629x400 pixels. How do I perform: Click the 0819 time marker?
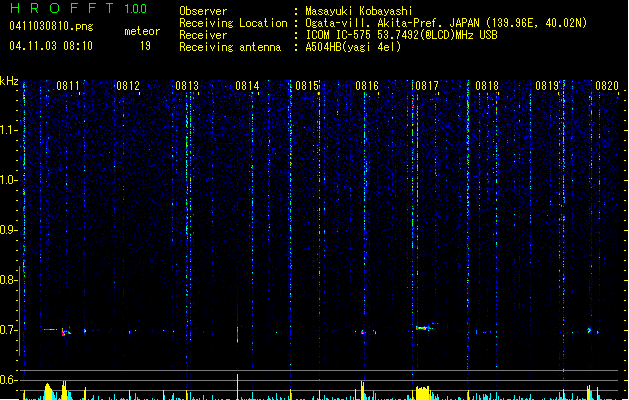click(547, 86)
